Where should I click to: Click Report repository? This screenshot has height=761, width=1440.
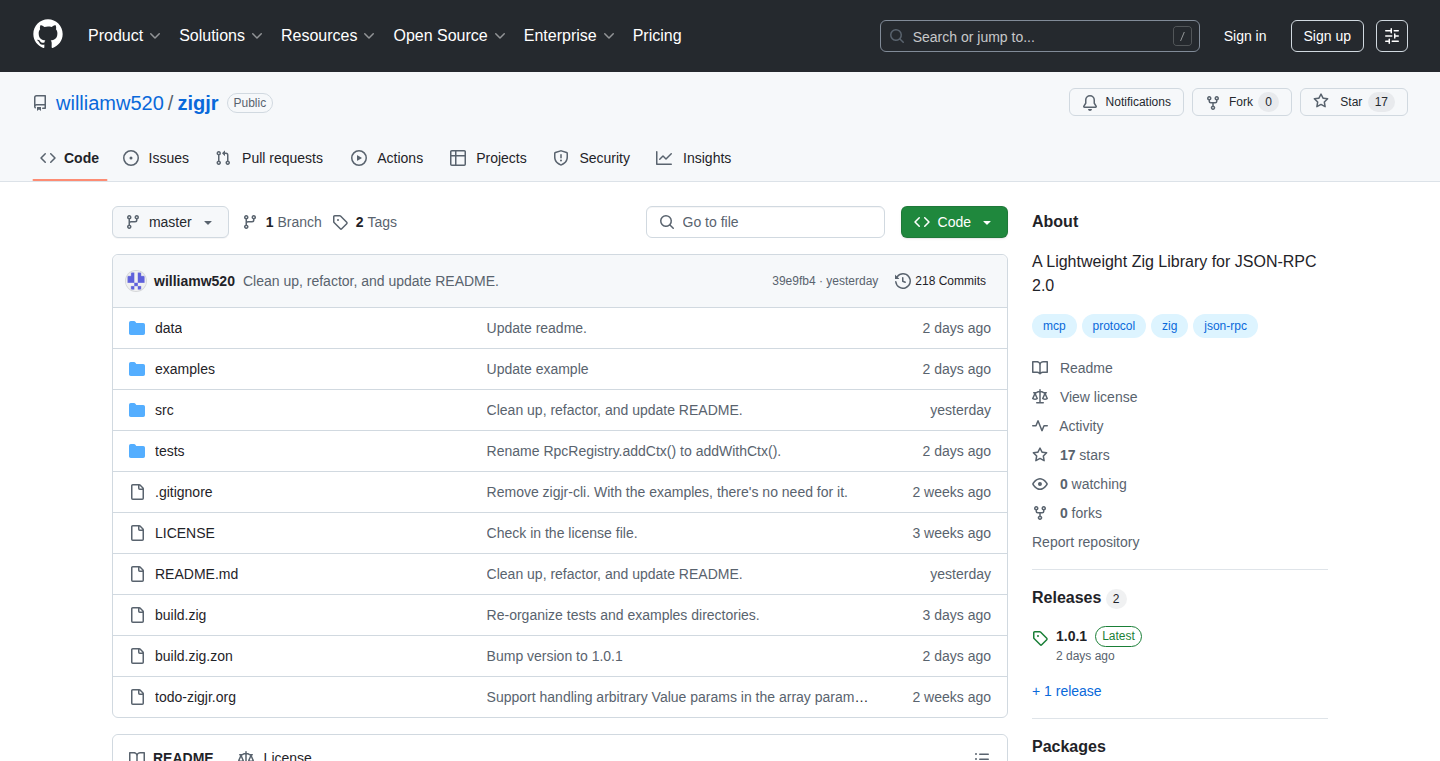[1086, 542]
